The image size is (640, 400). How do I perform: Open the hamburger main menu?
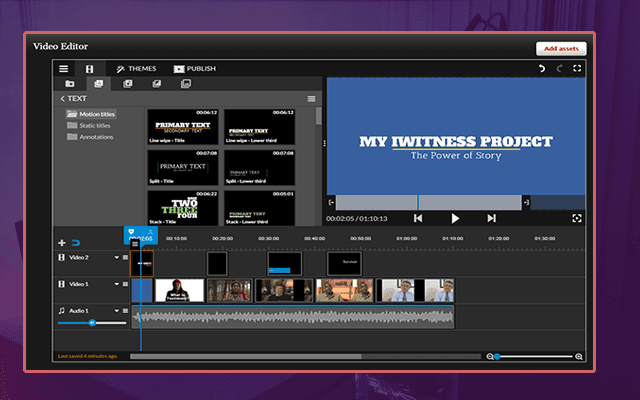click(x=63, y=69)
